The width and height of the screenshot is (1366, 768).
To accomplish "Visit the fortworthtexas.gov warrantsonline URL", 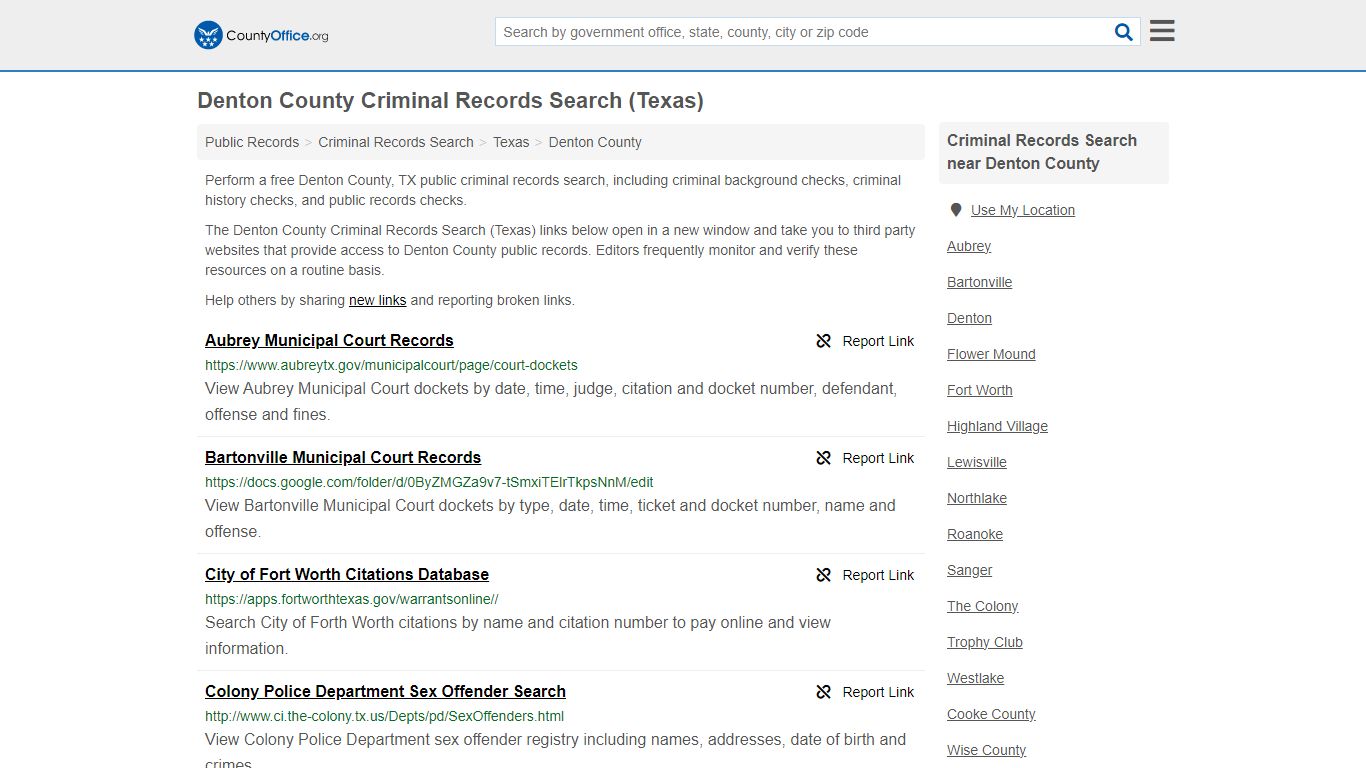I will coord(352,599).
